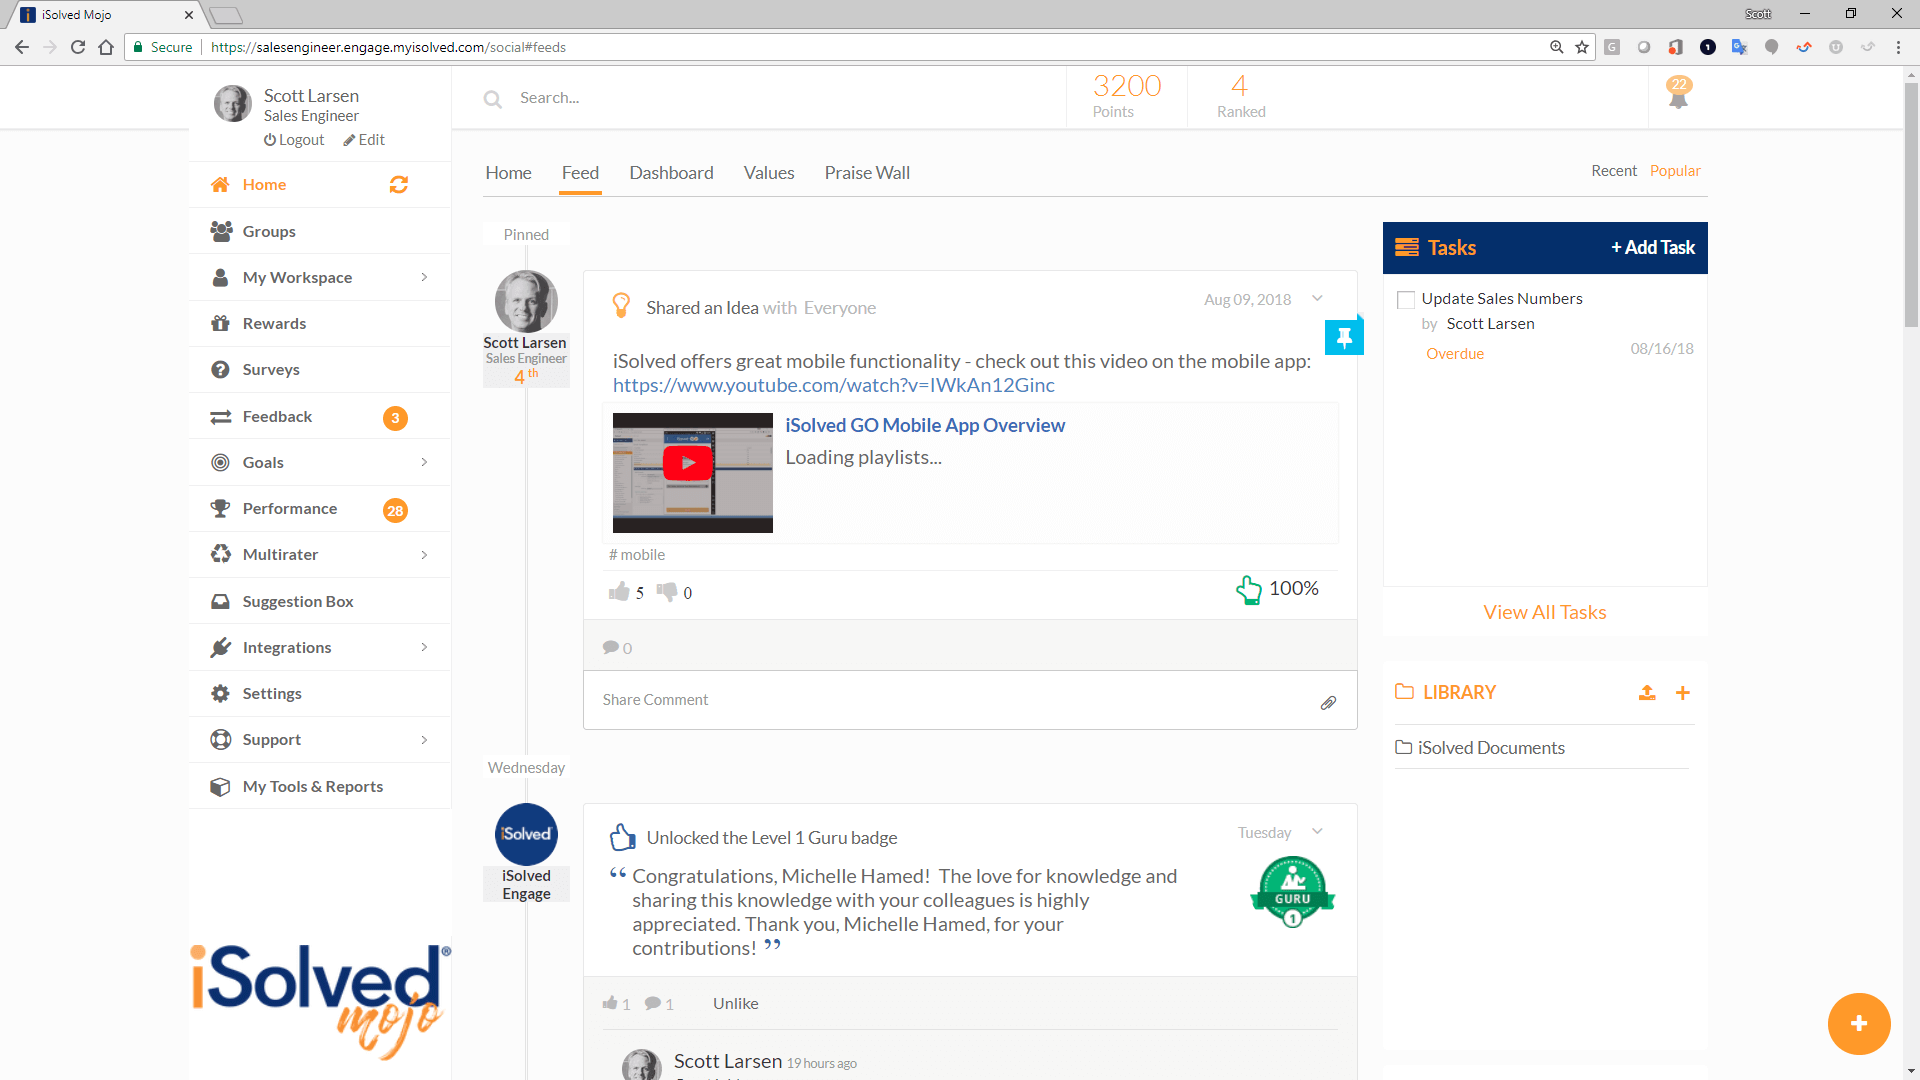
Task: Open the Praise Wall tab
Action: (867, 173)
